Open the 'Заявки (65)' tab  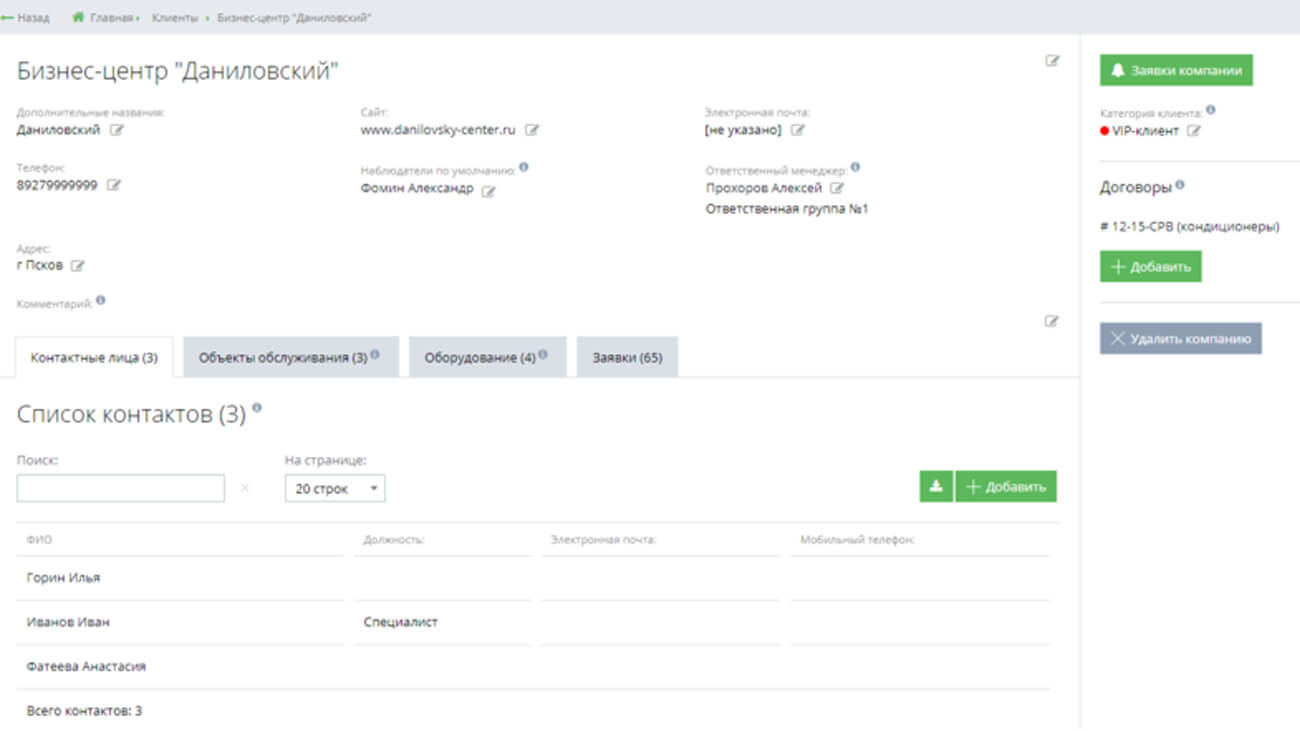[x=627, y=358]
